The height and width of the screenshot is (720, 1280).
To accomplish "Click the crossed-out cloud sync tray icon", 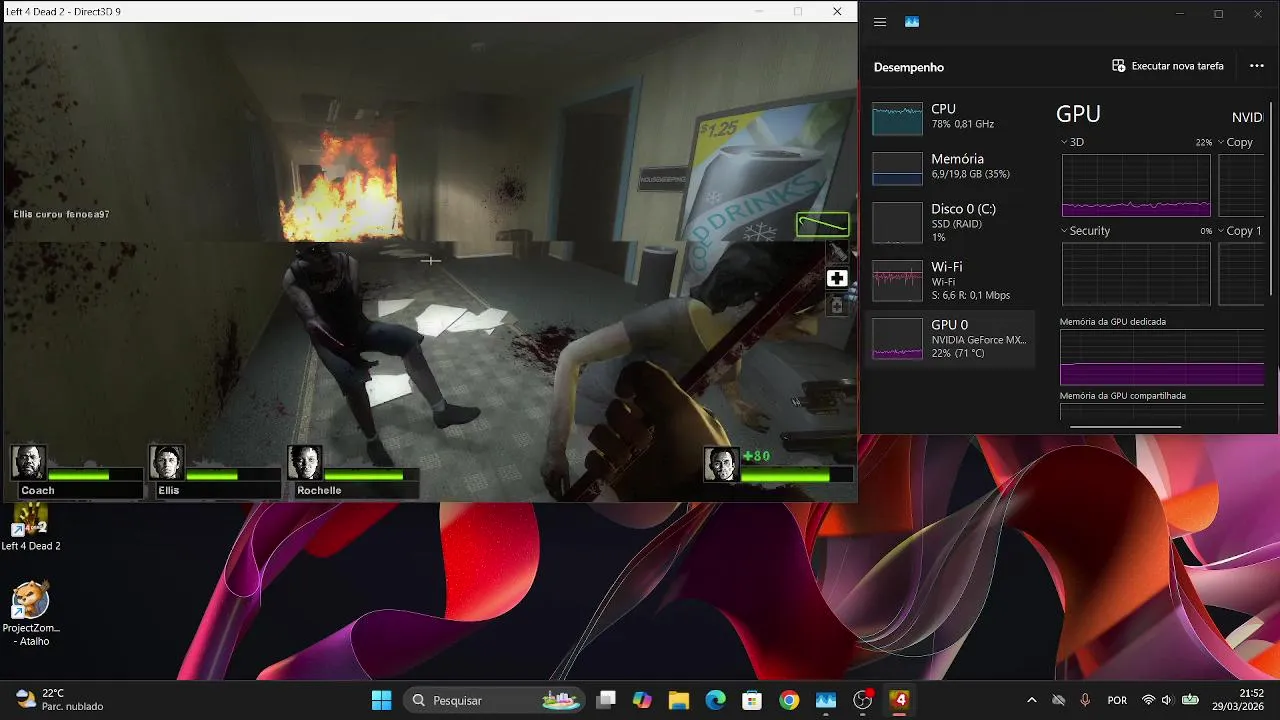I will 1058,700.
